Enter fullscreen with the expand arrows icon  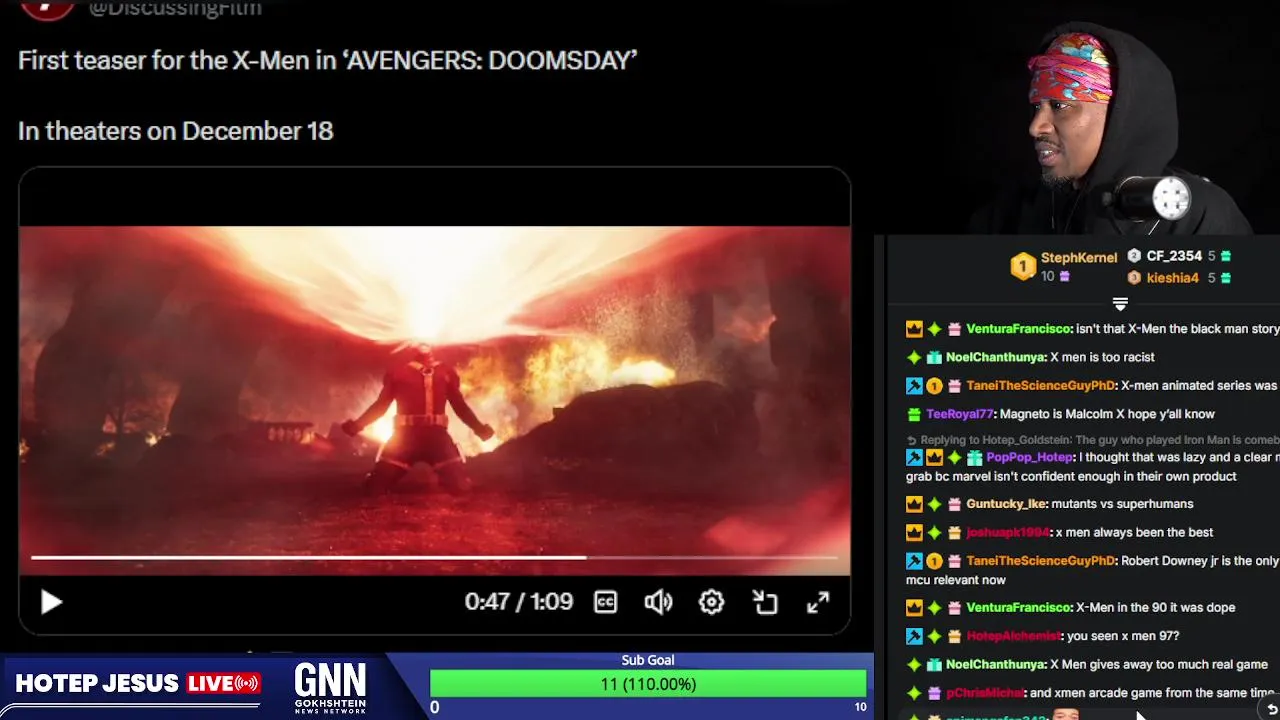coord(818,602)
